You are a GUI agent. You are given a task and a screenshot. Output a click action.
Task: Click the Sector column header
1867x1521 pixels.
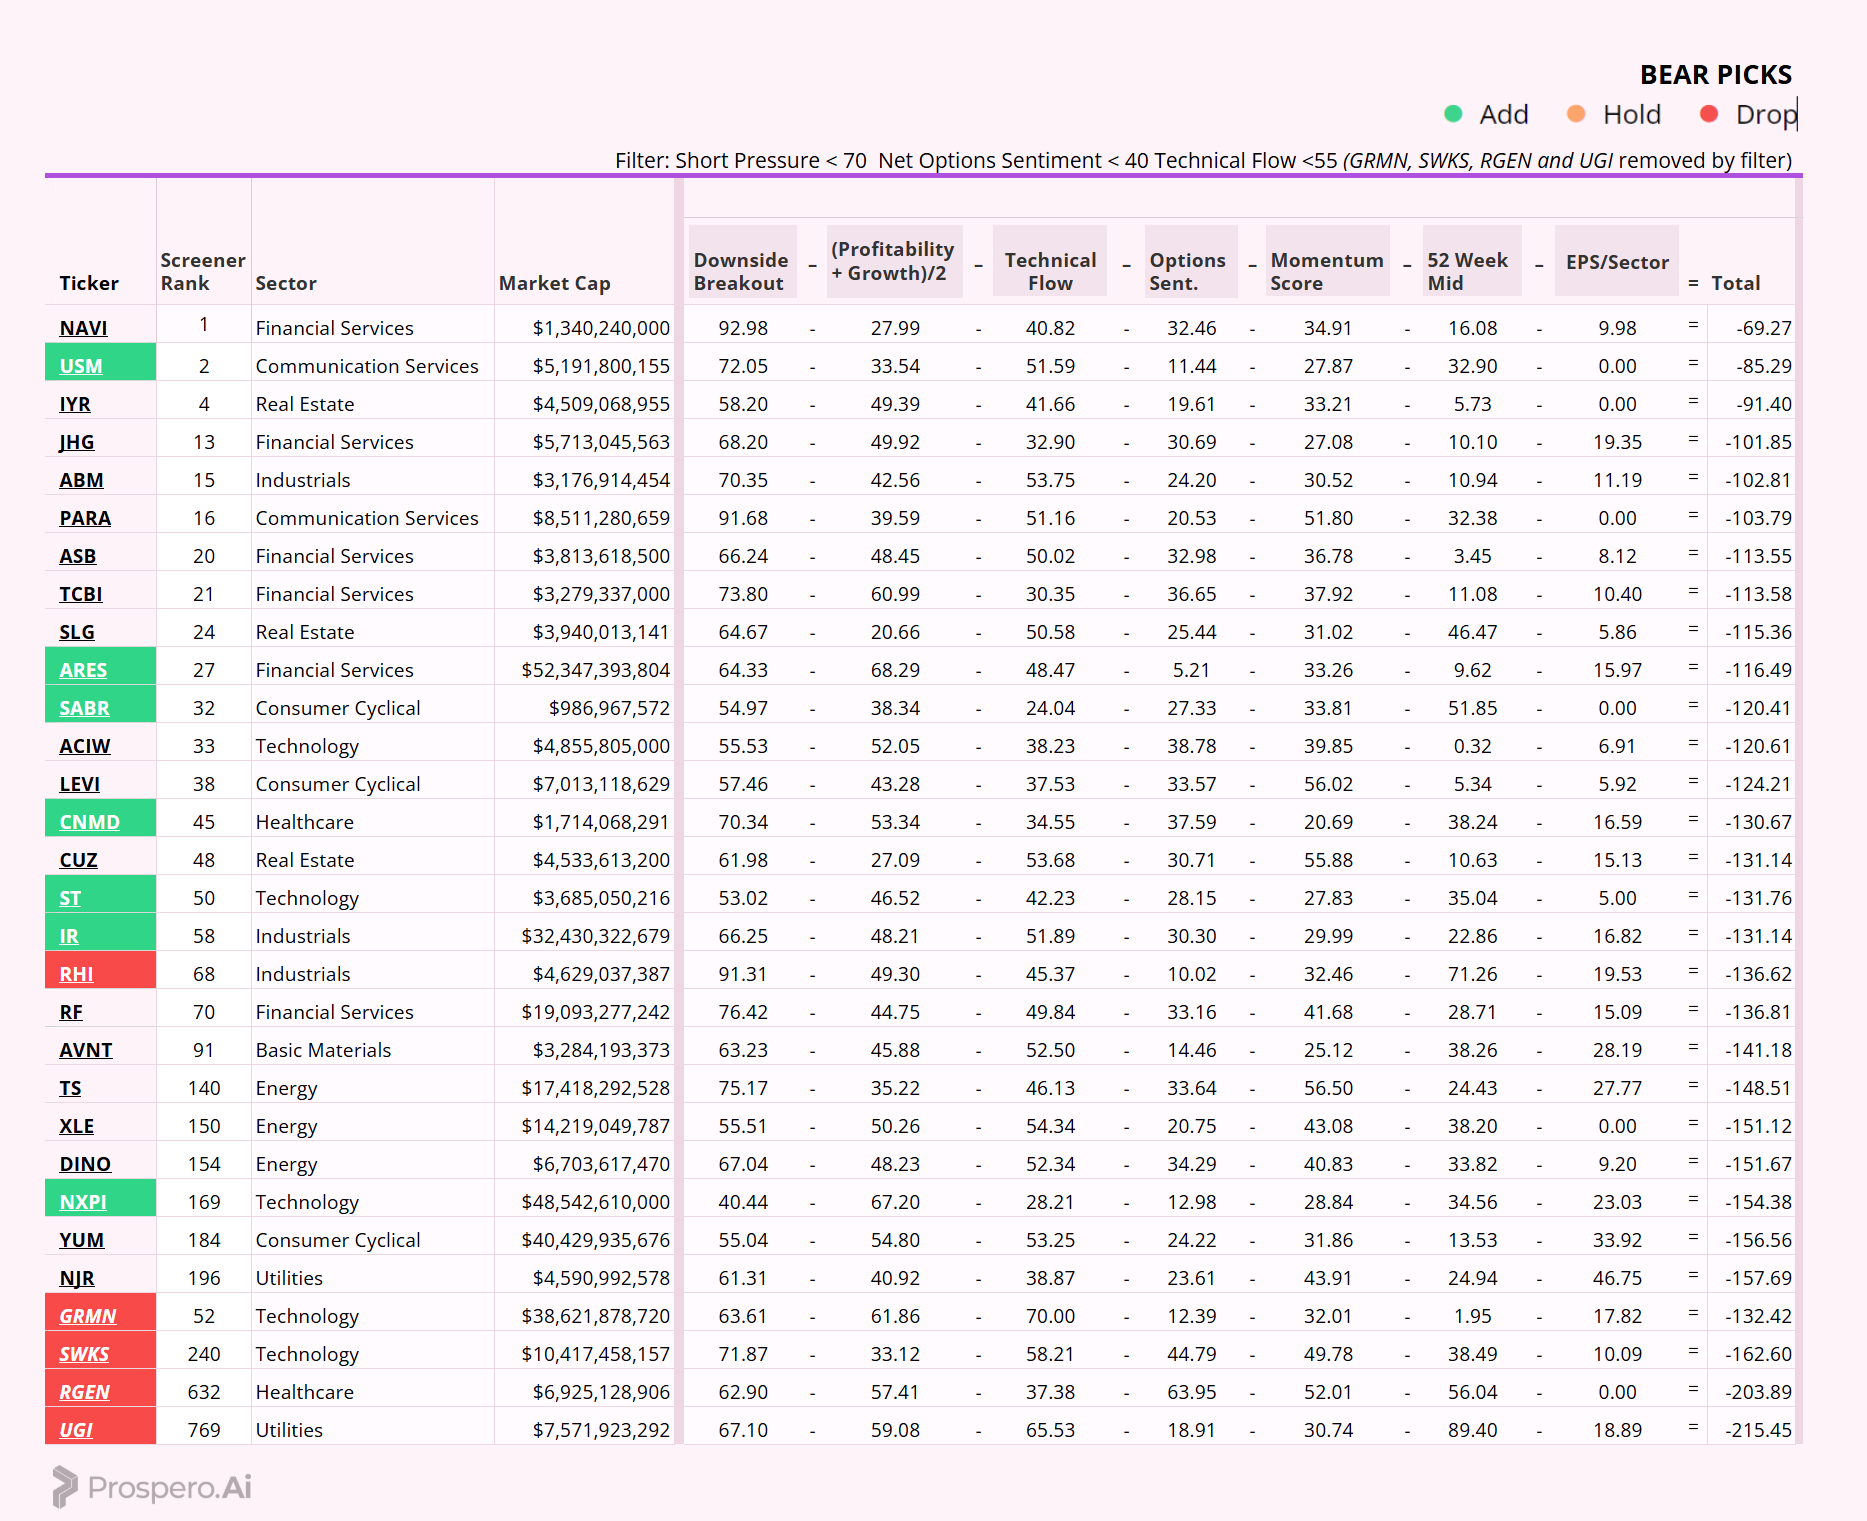pos(286,283)
